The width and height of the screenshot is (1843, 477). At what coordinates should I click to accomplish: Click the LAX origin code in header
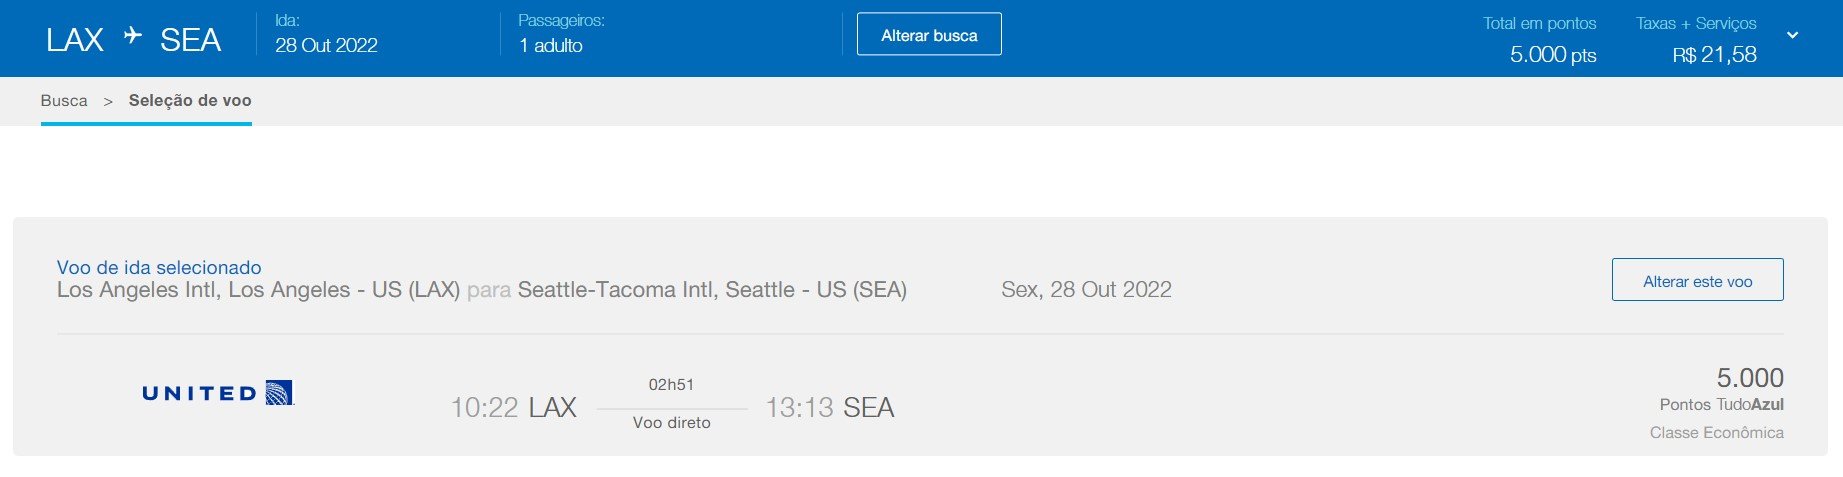coord(75,40)
